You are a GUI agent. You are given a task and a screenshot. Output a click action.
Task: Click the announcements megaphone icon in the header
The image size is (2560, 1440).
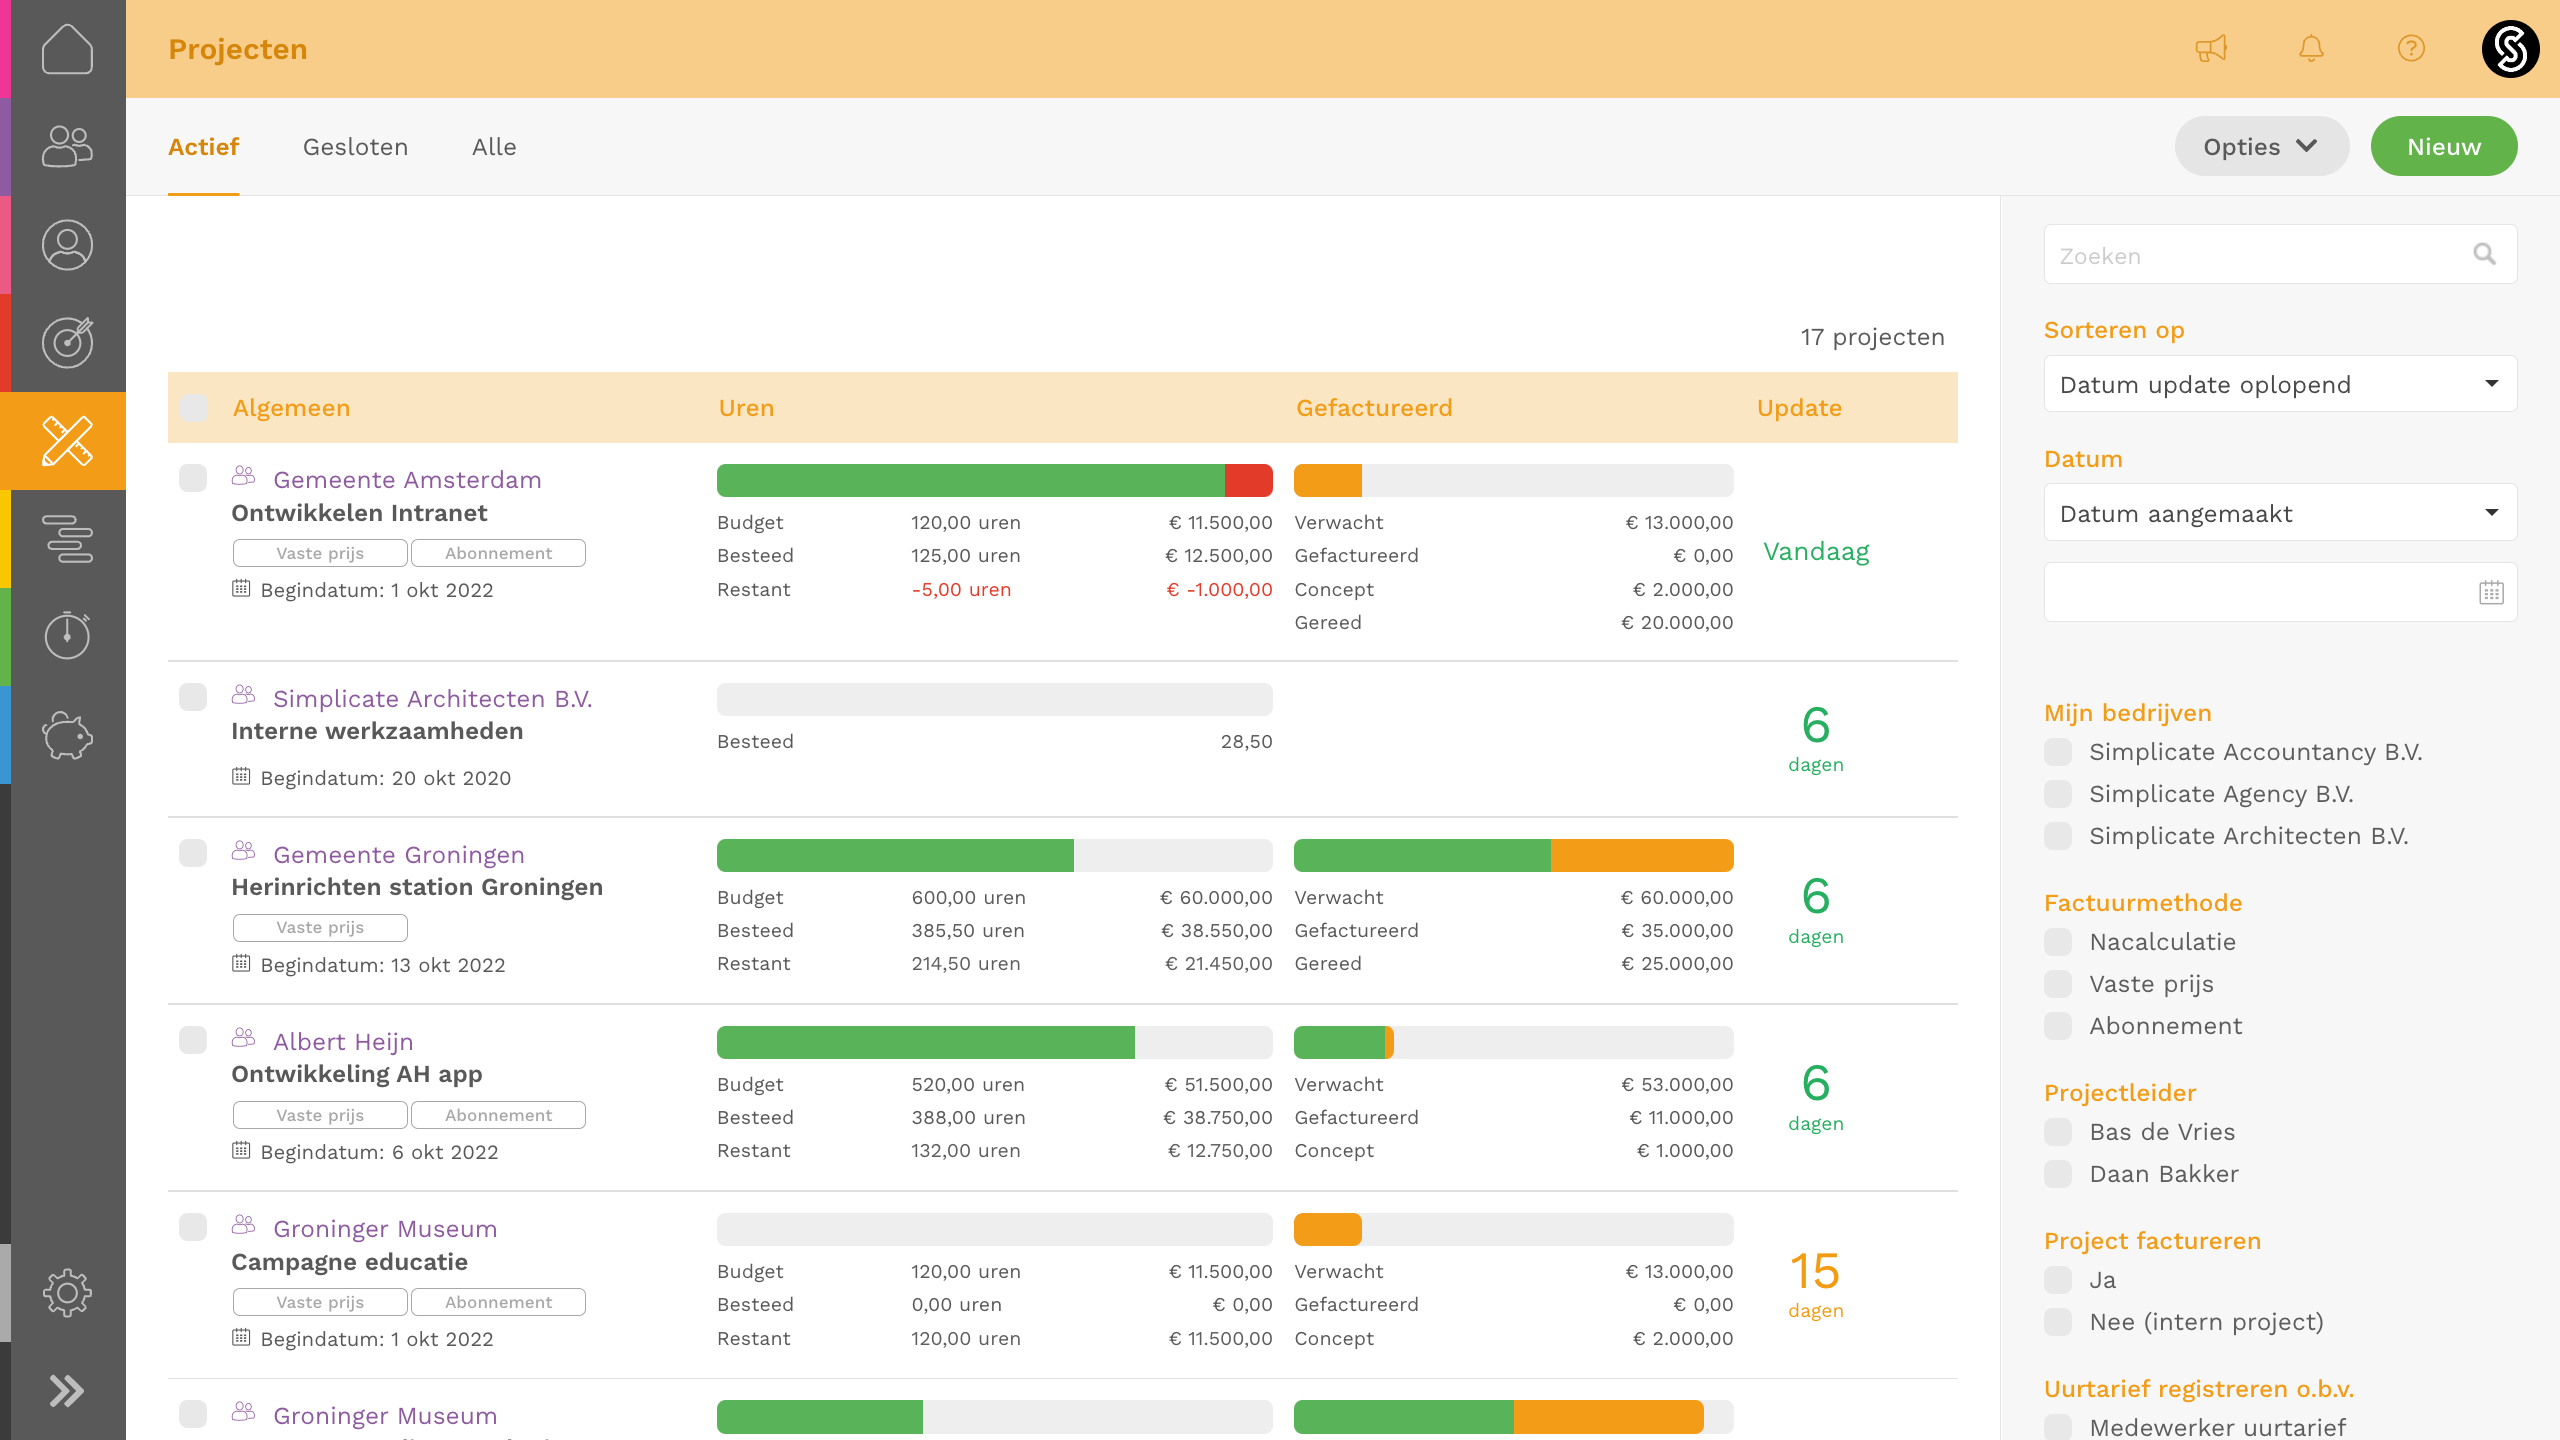[2211, 48]
